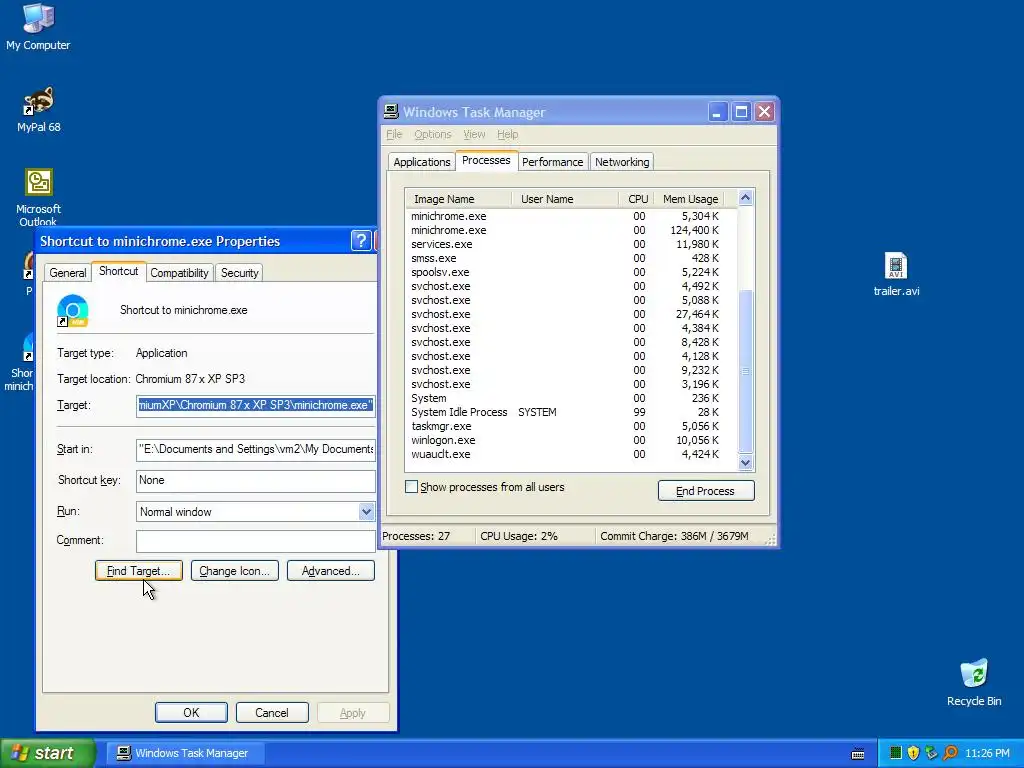Click the Comment field
This screenshot has height=768, width=1024.
[255, 541]
